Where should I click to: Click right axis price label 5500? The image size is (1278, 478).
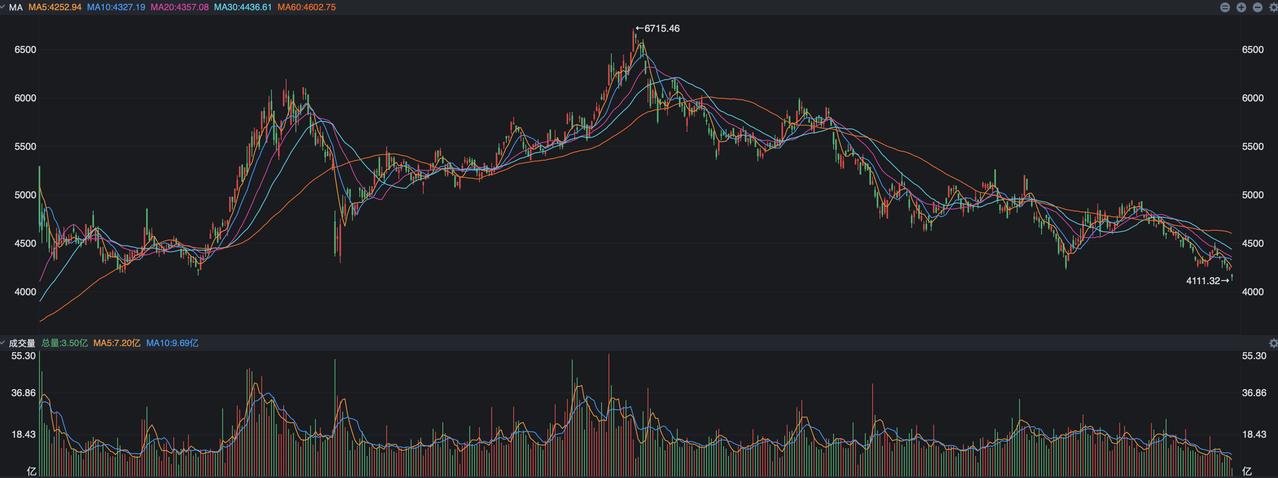tap(1252, 146)
